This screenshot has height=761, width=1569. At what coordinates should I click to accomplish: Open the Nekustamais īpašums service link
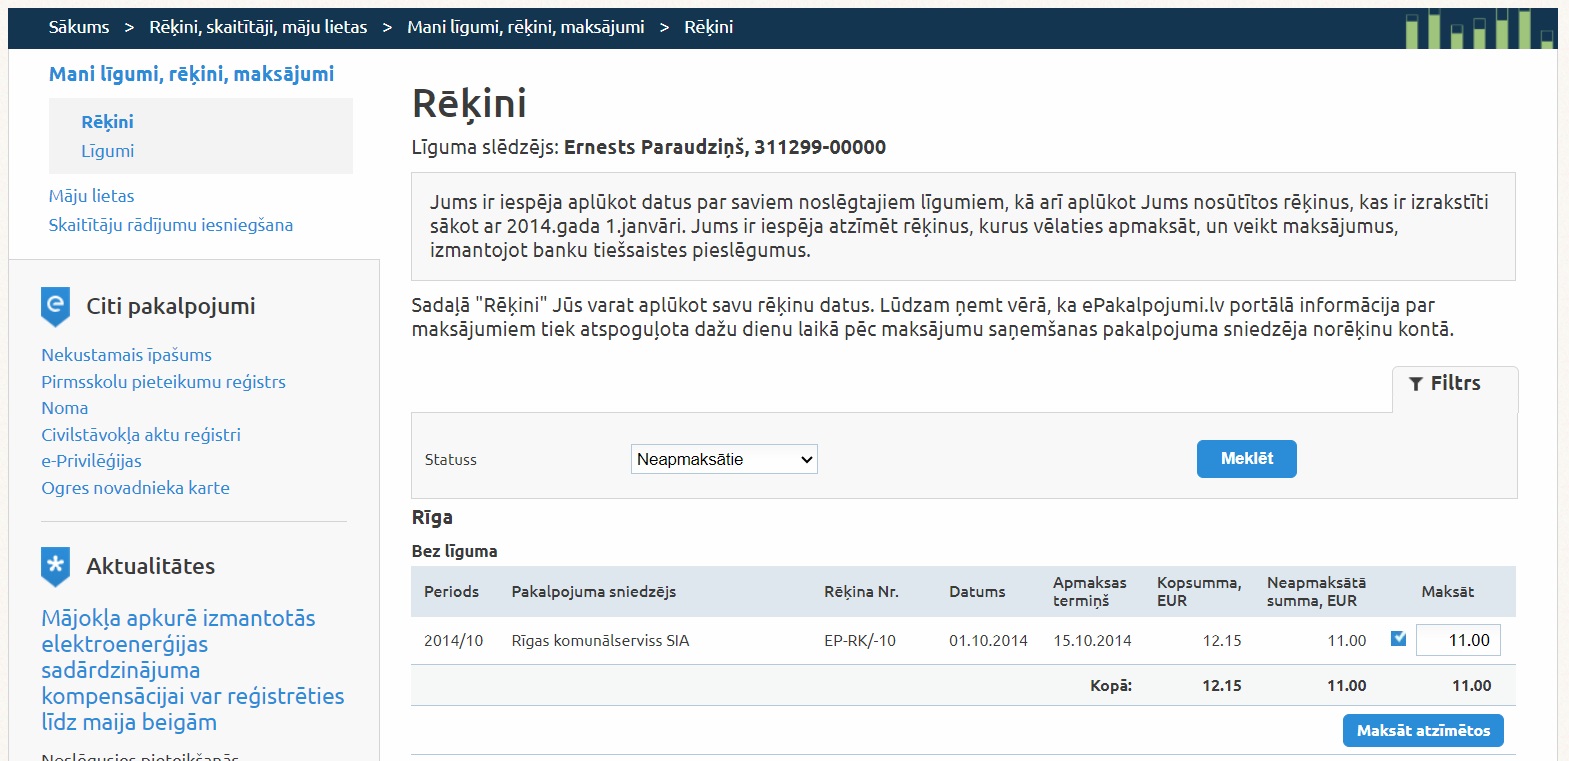pos(126,355)
